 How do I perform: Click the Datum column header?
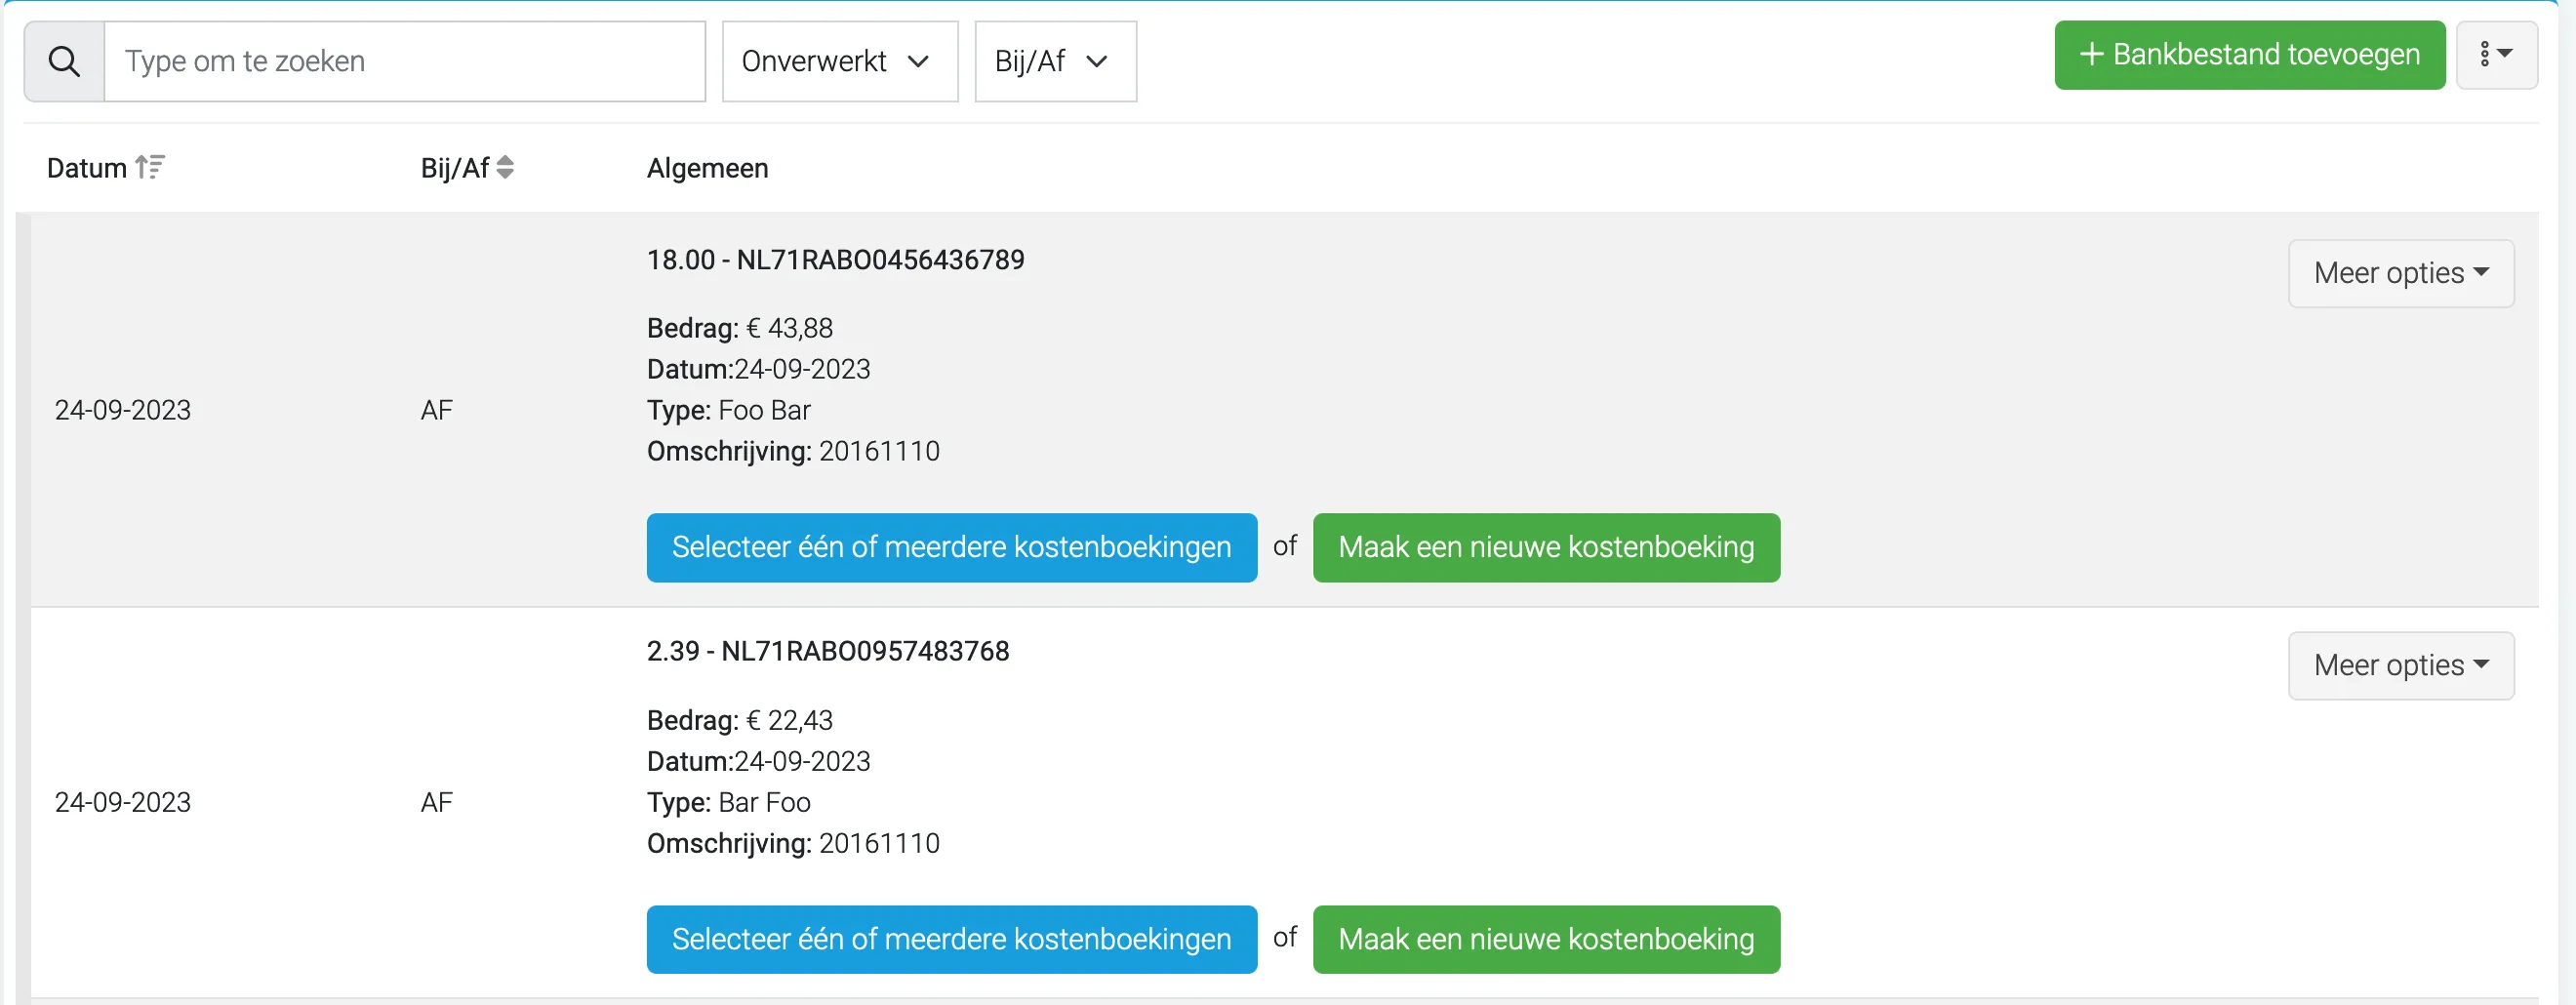(87, 168)
